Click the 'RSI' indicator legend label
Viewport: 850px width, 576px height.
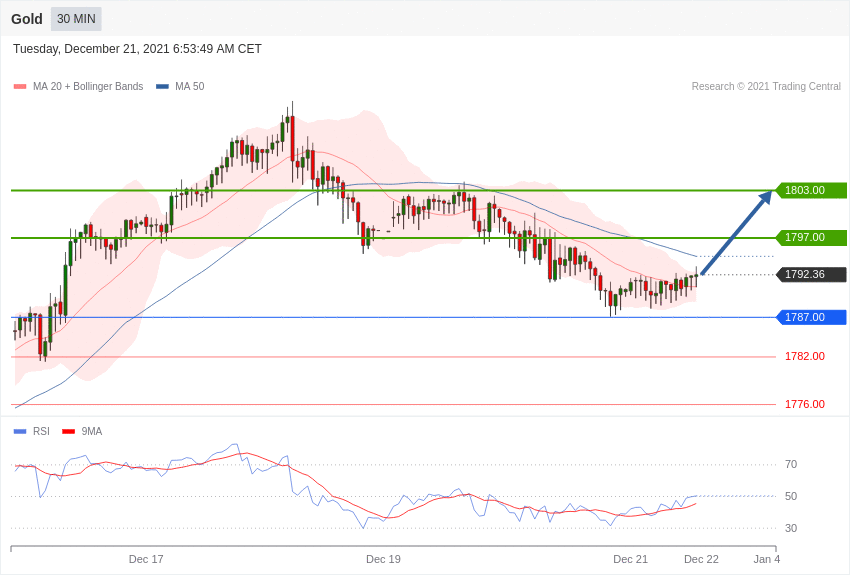41,431
